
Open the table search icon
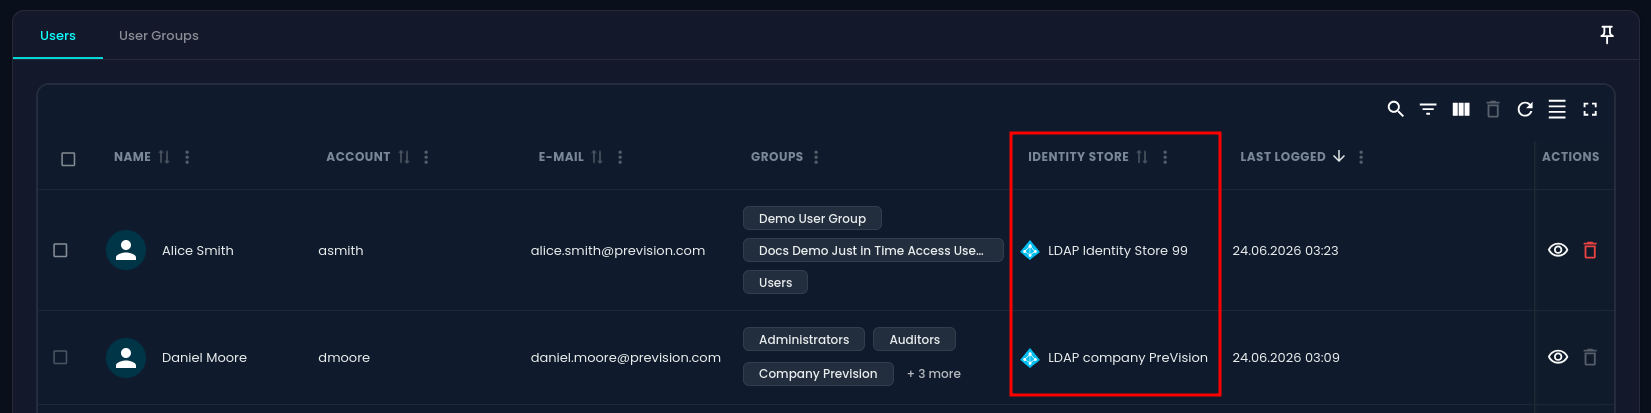[x=1395, y=109]
